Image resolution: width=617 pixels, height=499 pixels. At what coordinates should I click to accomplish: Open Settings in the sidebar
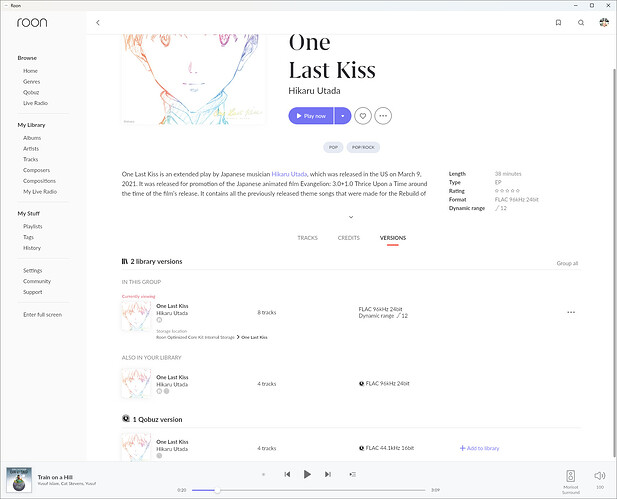pos(33,270)
